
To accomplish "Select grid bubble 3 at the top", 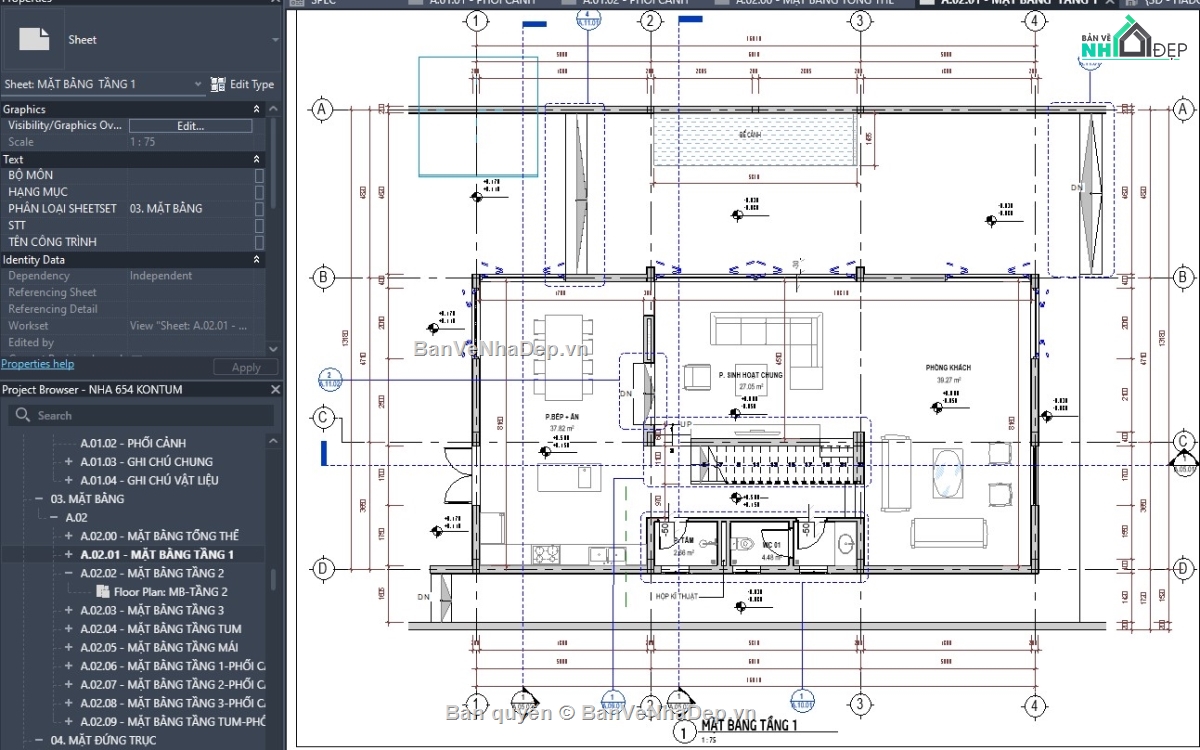I will click(x=861, y=21).
